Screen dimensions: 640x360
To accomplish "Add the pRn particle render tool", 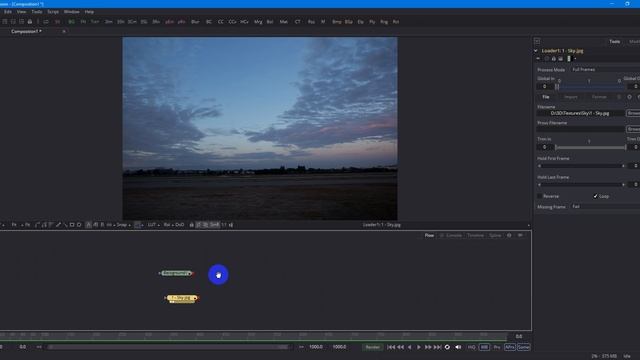I will pos(182,22).
